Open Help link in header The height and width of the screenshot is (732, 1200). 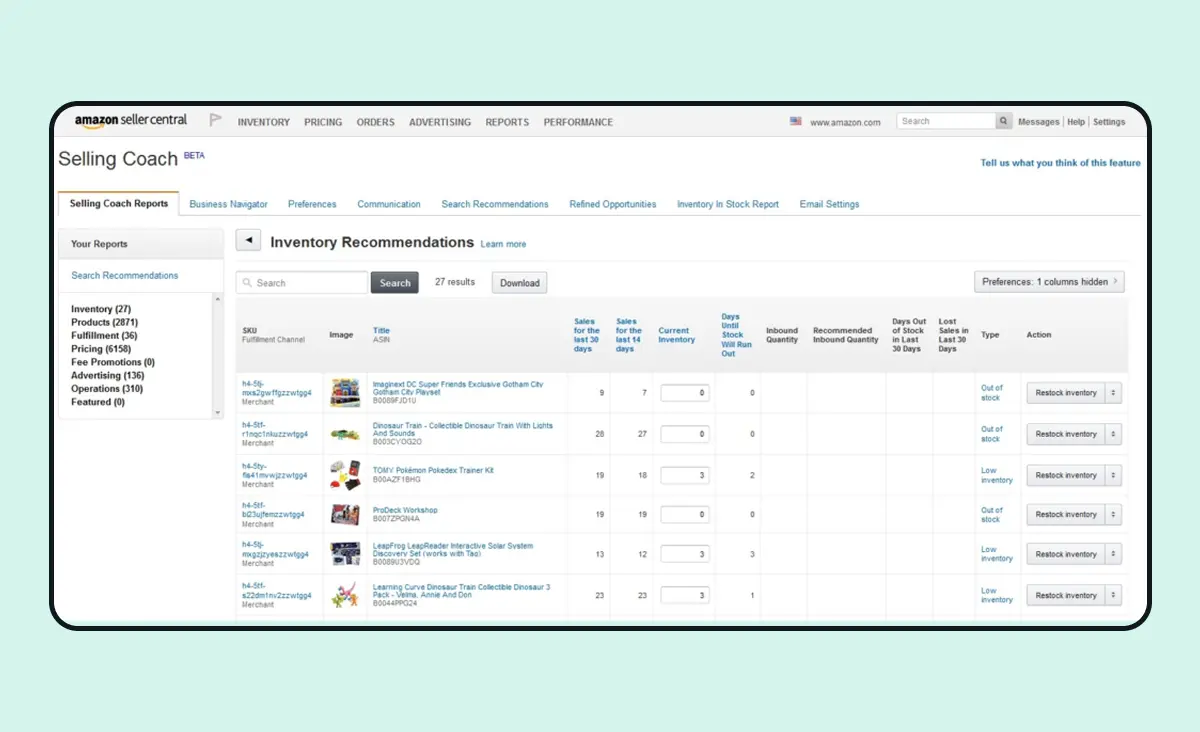click(x=1076, y=122)
